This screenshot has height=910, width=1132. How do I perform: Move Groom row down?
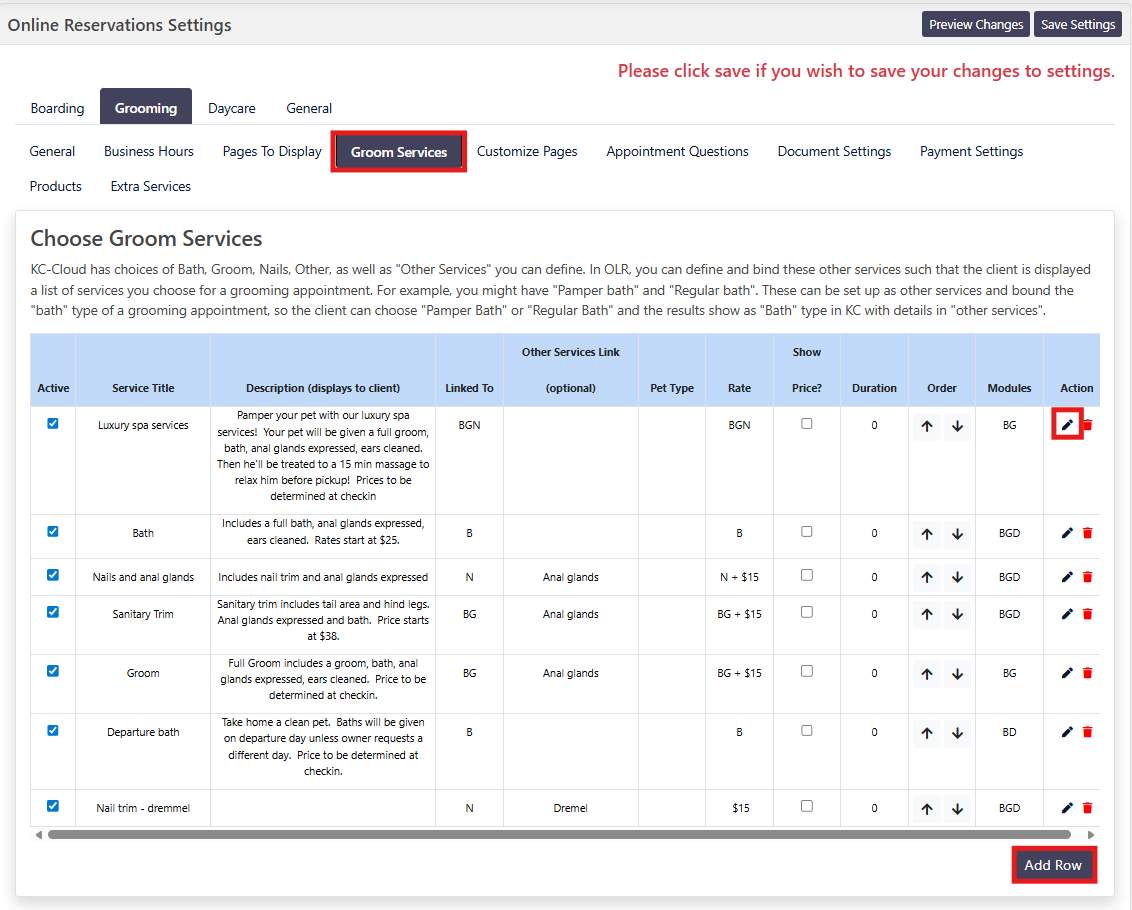(x=957, y=673)
